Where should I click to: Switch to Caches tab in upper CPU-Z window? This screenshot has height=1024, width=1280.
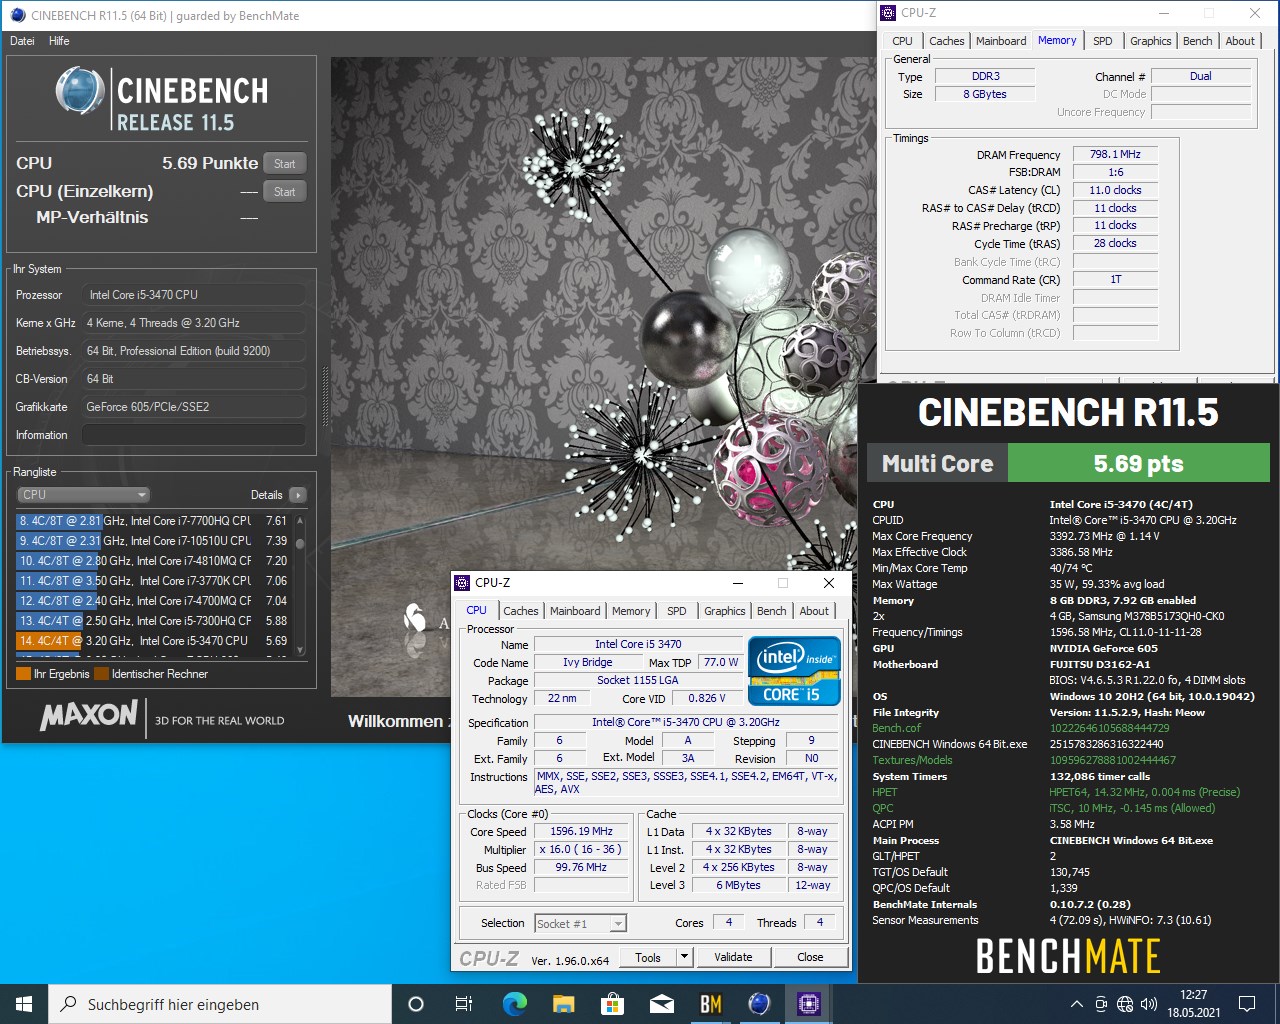946,41
